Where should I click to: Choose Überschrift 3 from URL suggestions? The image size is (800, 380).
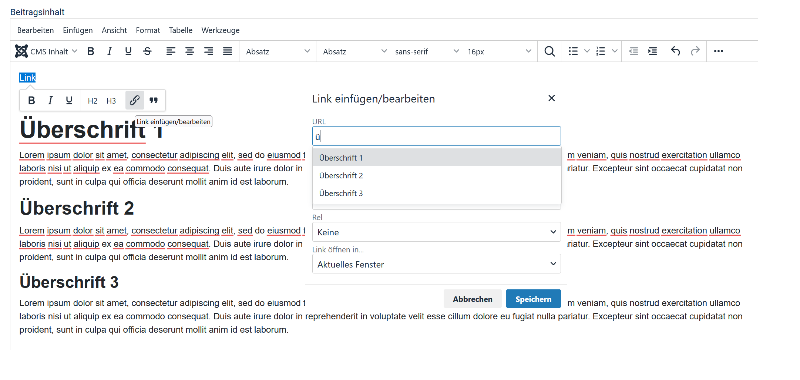pyautogui.click(x=437, y=193)
